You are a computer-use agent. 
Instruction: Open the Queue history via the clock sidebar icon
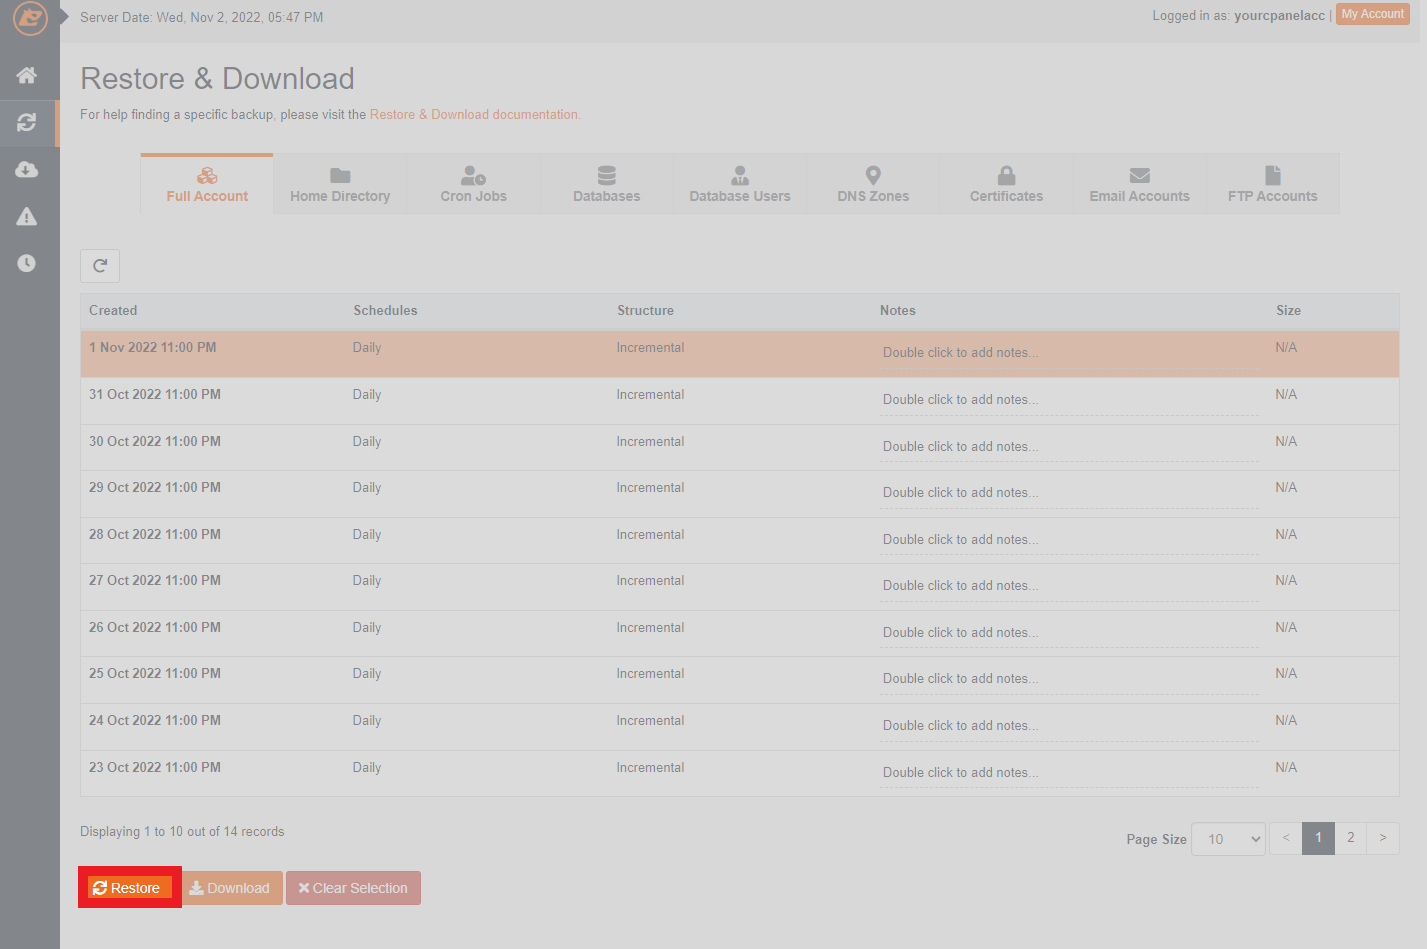coord(29,263)
